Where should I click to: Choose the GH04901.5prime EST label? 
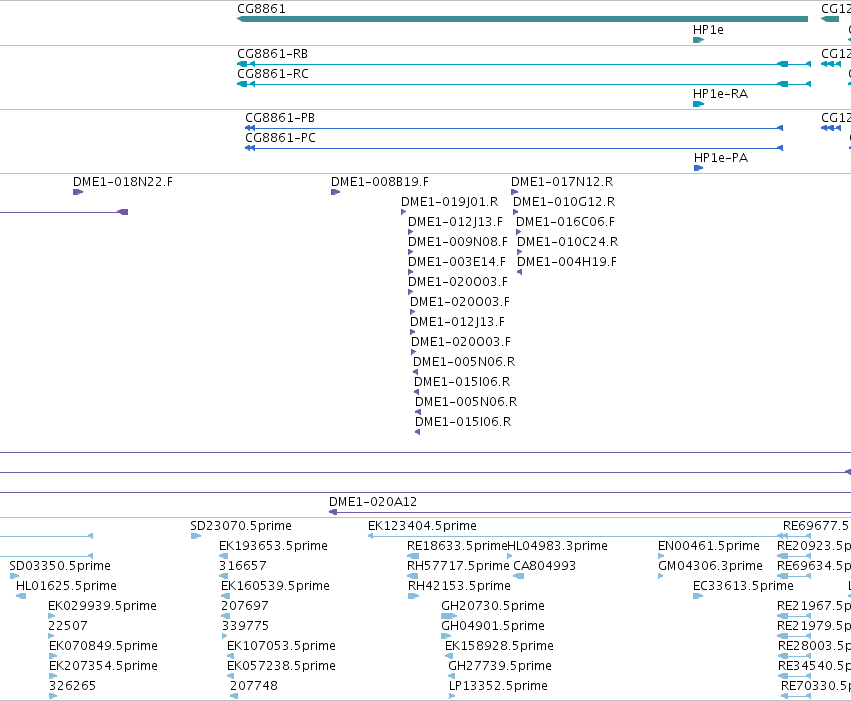tap(493, 626)
